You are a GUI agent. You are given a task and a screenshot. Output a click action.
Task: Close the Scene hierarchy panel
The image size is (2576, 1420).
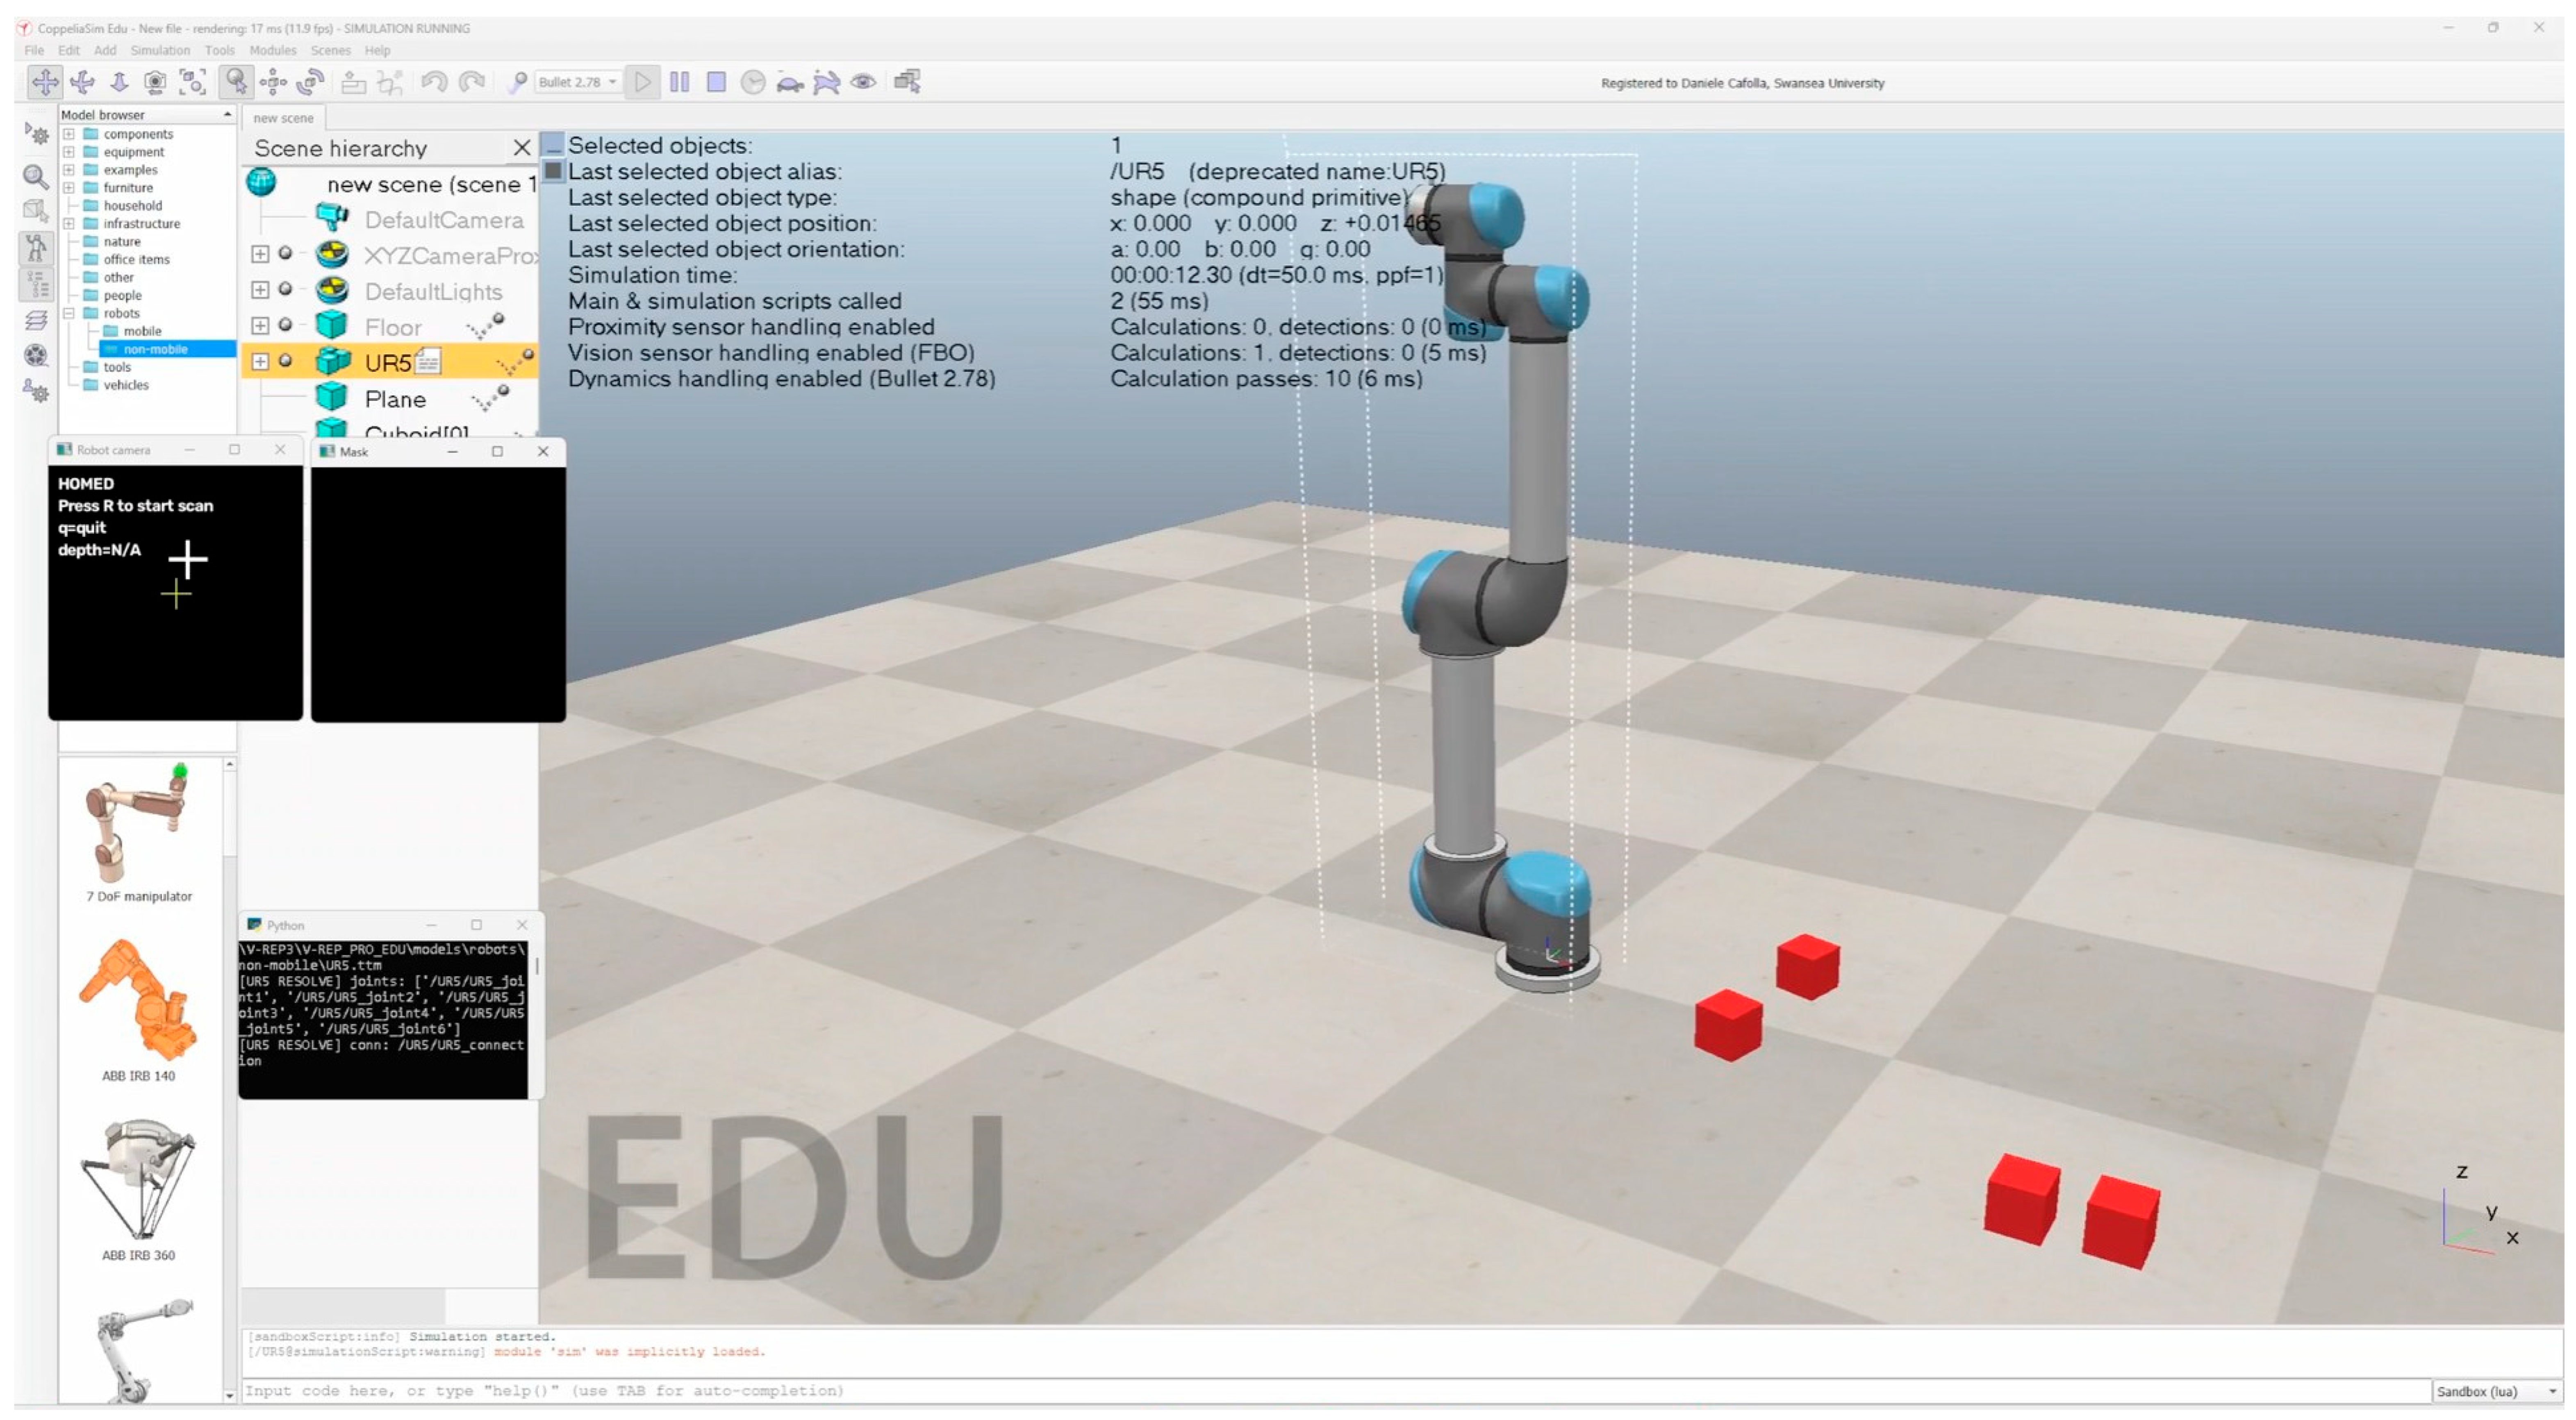tap(521, 148)
